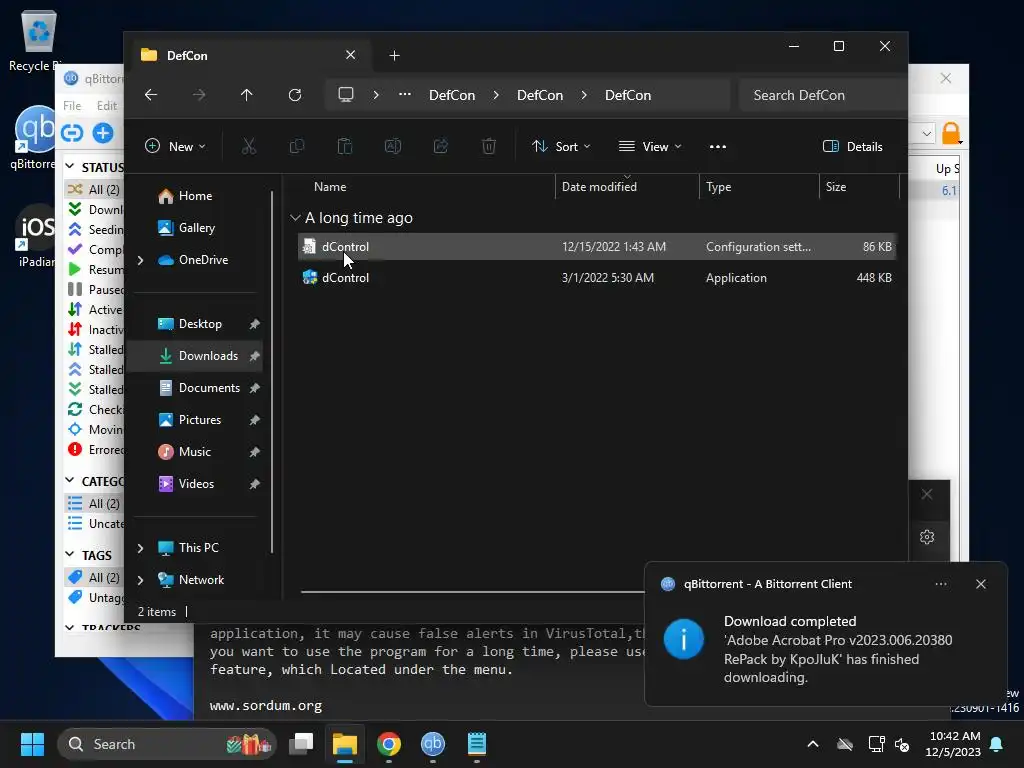Collapse the TAGS section in qBittorrent
The height and width of the screenshot is (768, 1024).
pos(70,554)
